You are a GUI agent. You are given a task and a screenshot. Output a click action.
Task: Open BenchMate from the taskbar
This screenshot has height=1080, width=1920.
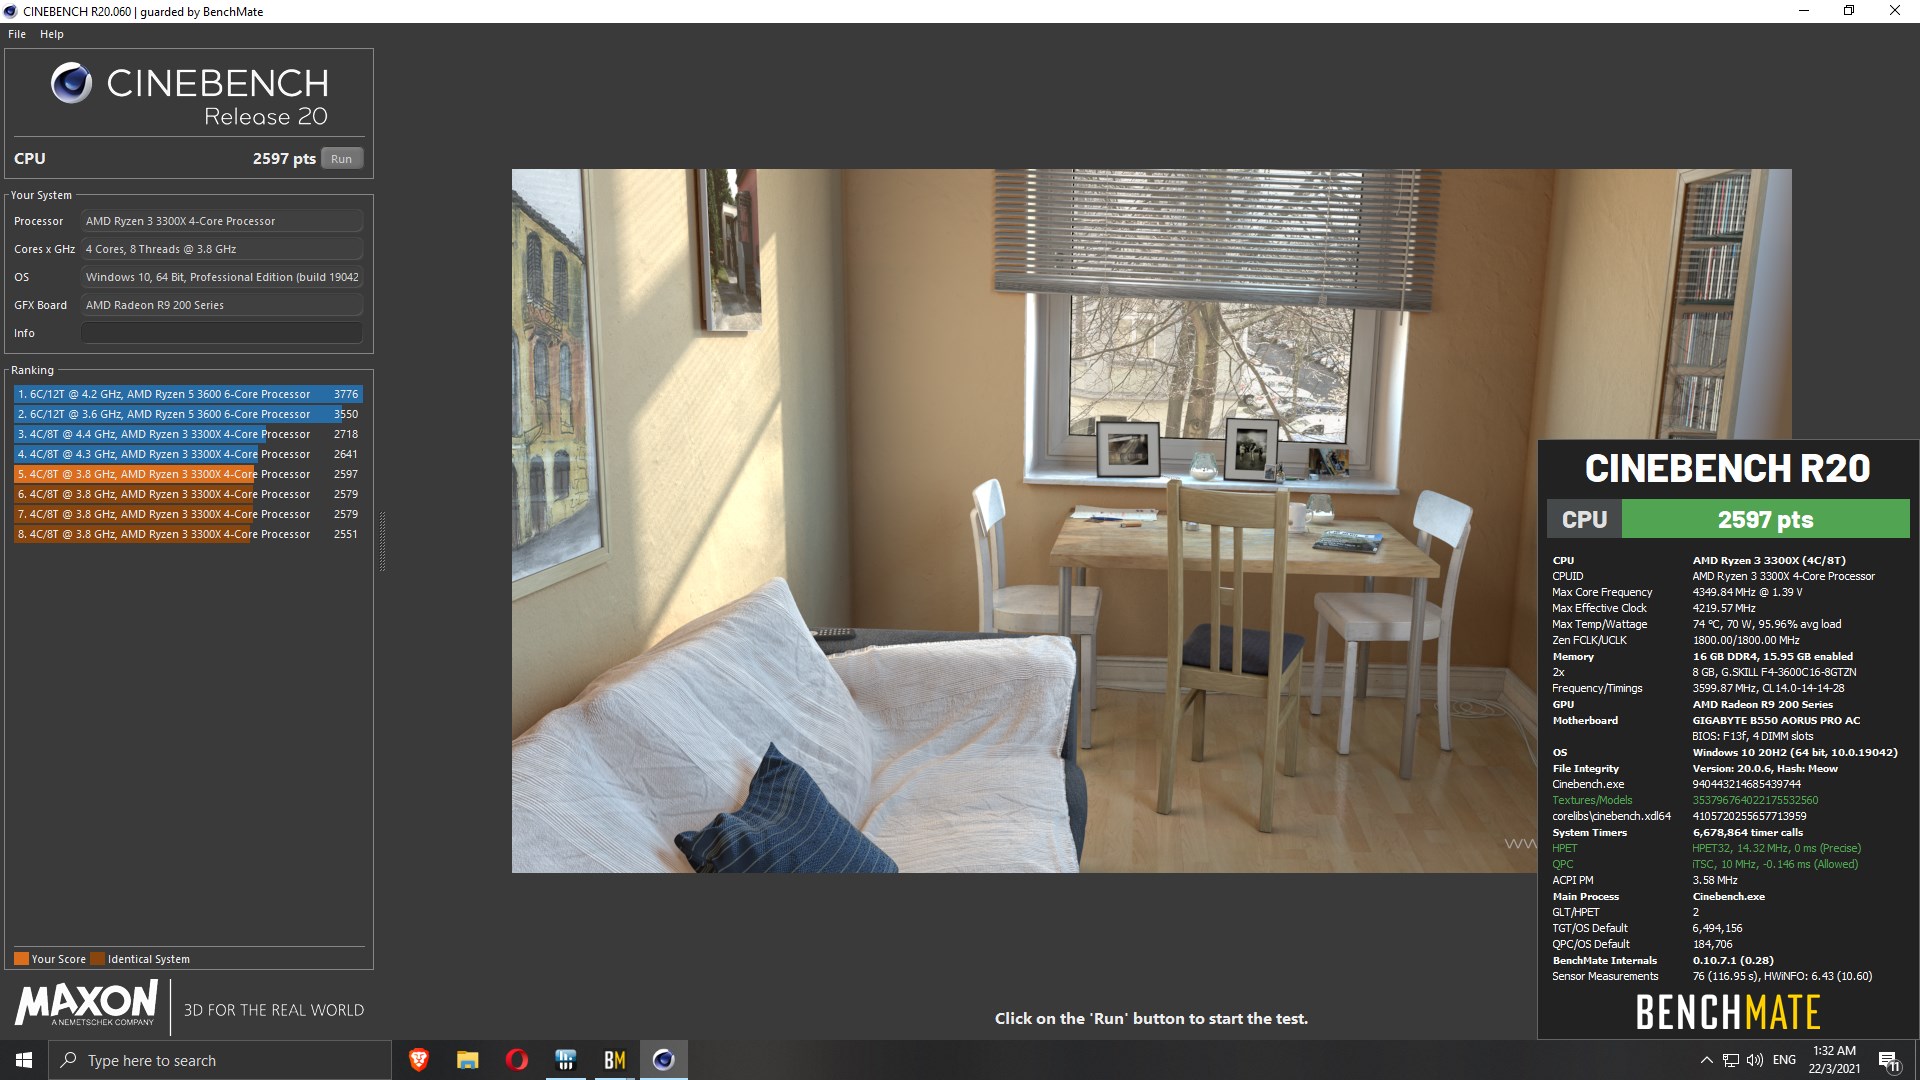tap(614, 1060)
